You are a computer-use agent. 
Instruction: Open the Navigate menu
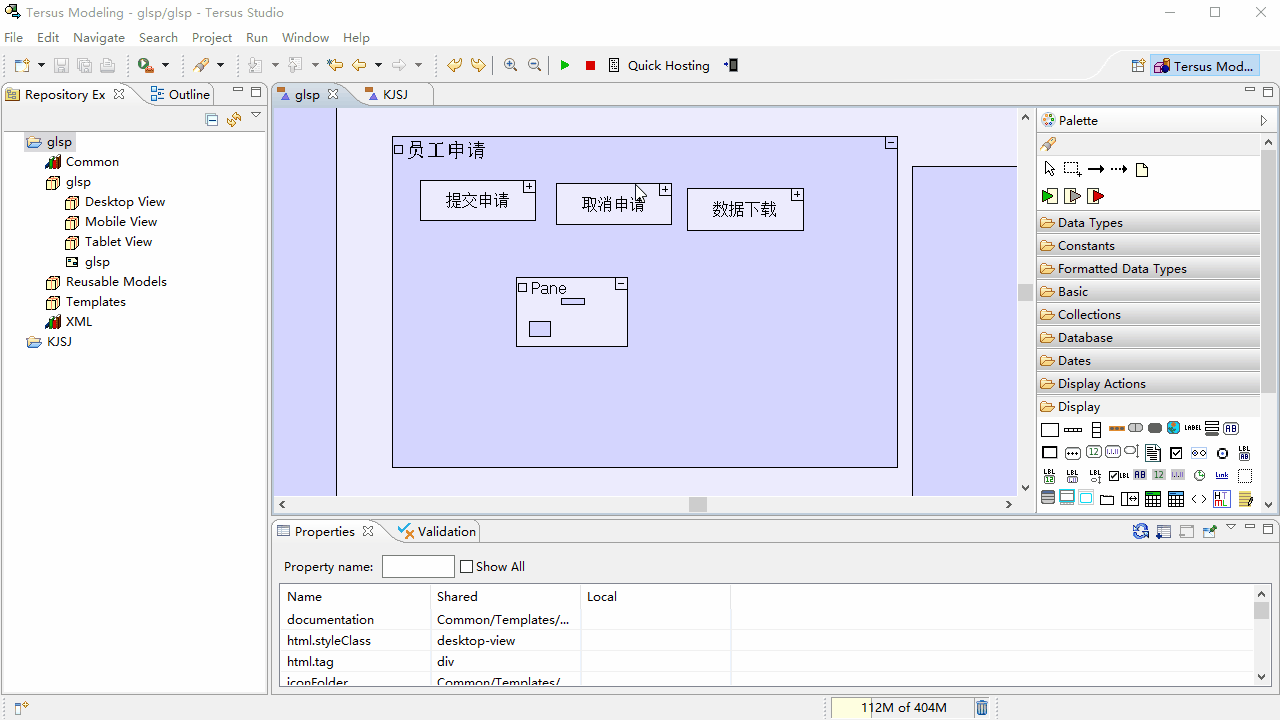[x=99, y=37]
